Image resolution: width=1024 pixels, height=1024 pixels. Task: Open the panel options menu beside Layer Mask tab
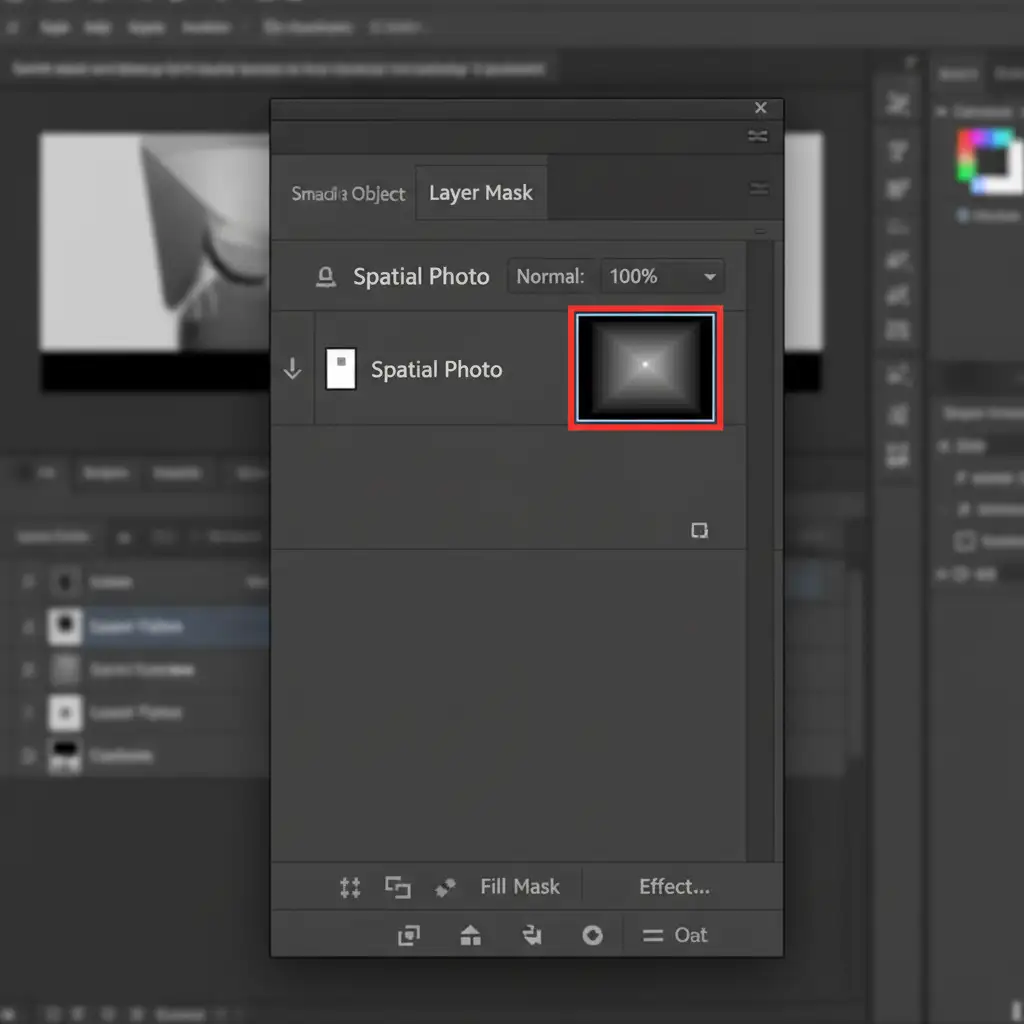pyautogui.click(x=760, y=189)
